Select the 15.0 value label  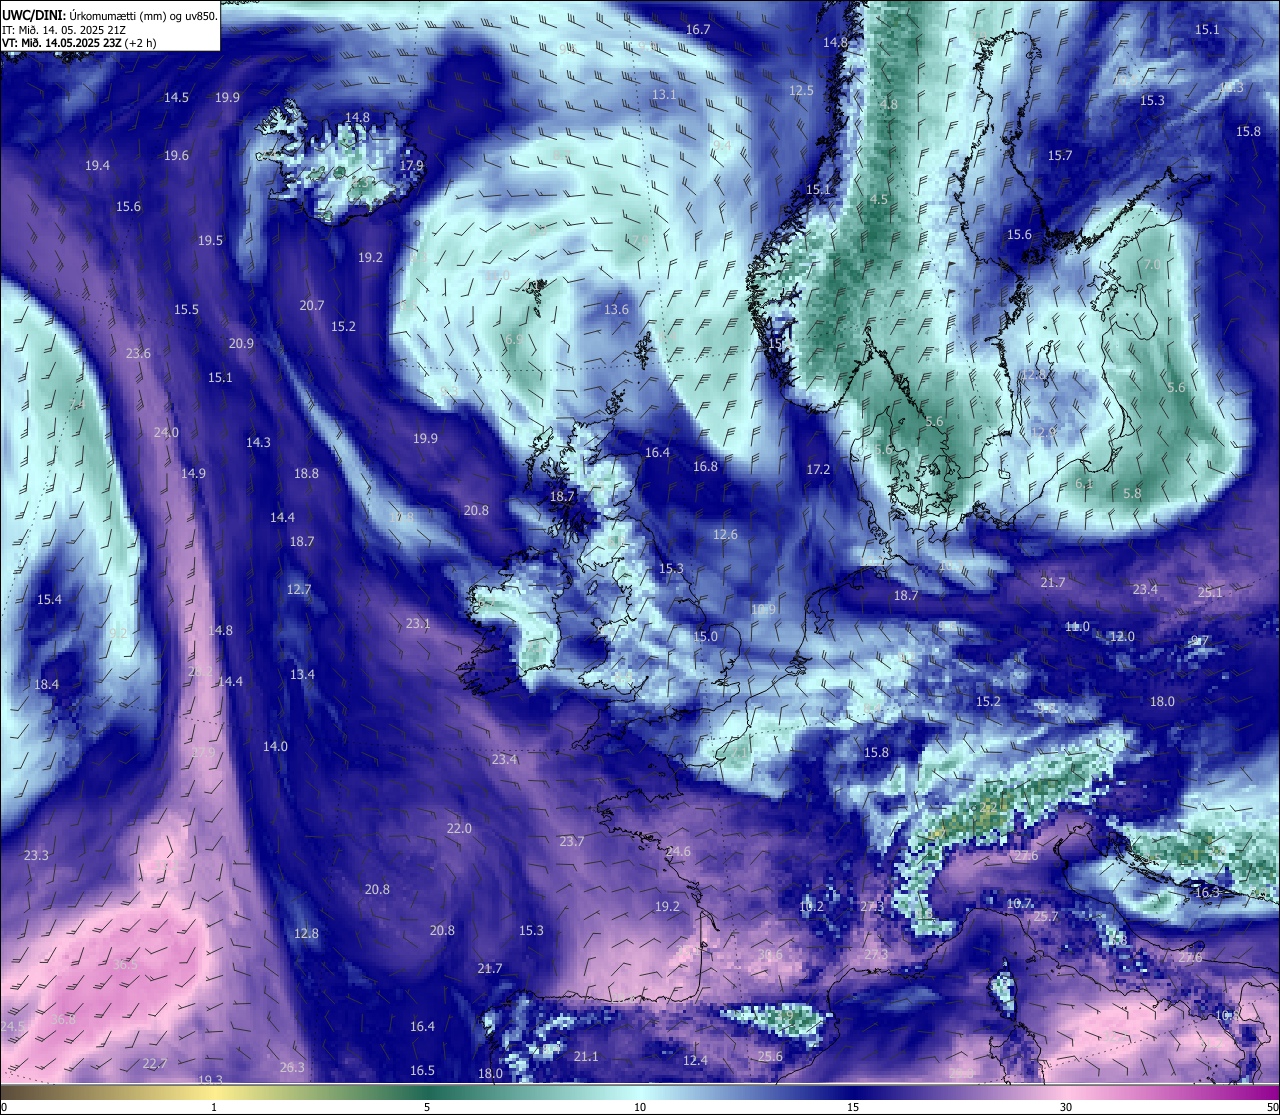705,636
